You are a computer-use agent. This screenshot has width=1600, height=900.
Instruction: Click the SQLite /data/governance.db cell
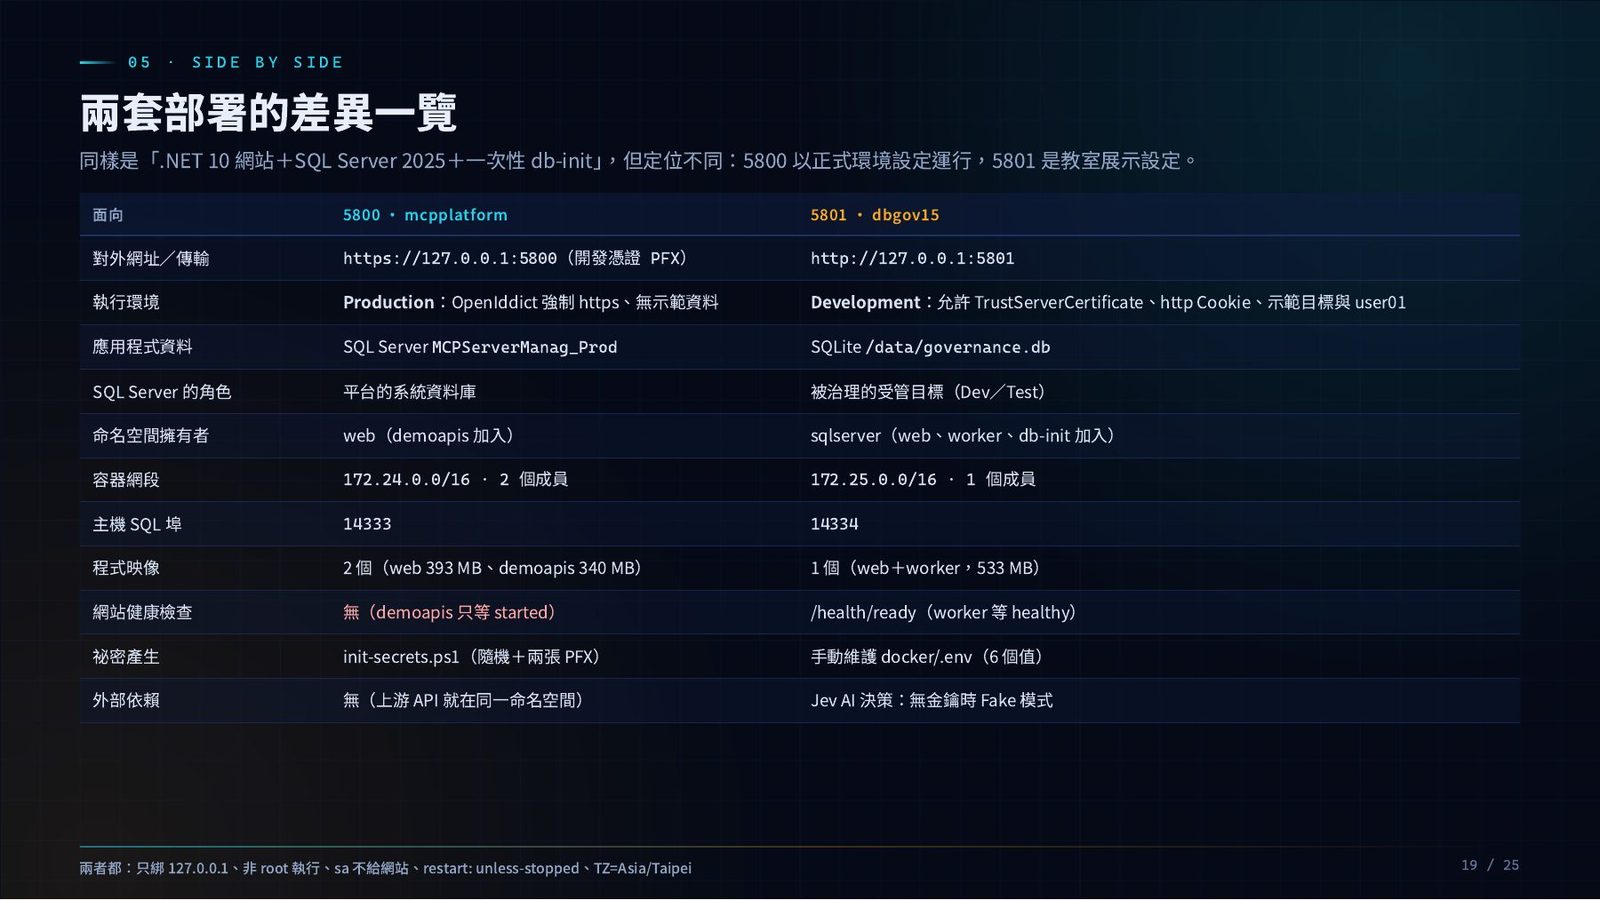pos(930,347)
